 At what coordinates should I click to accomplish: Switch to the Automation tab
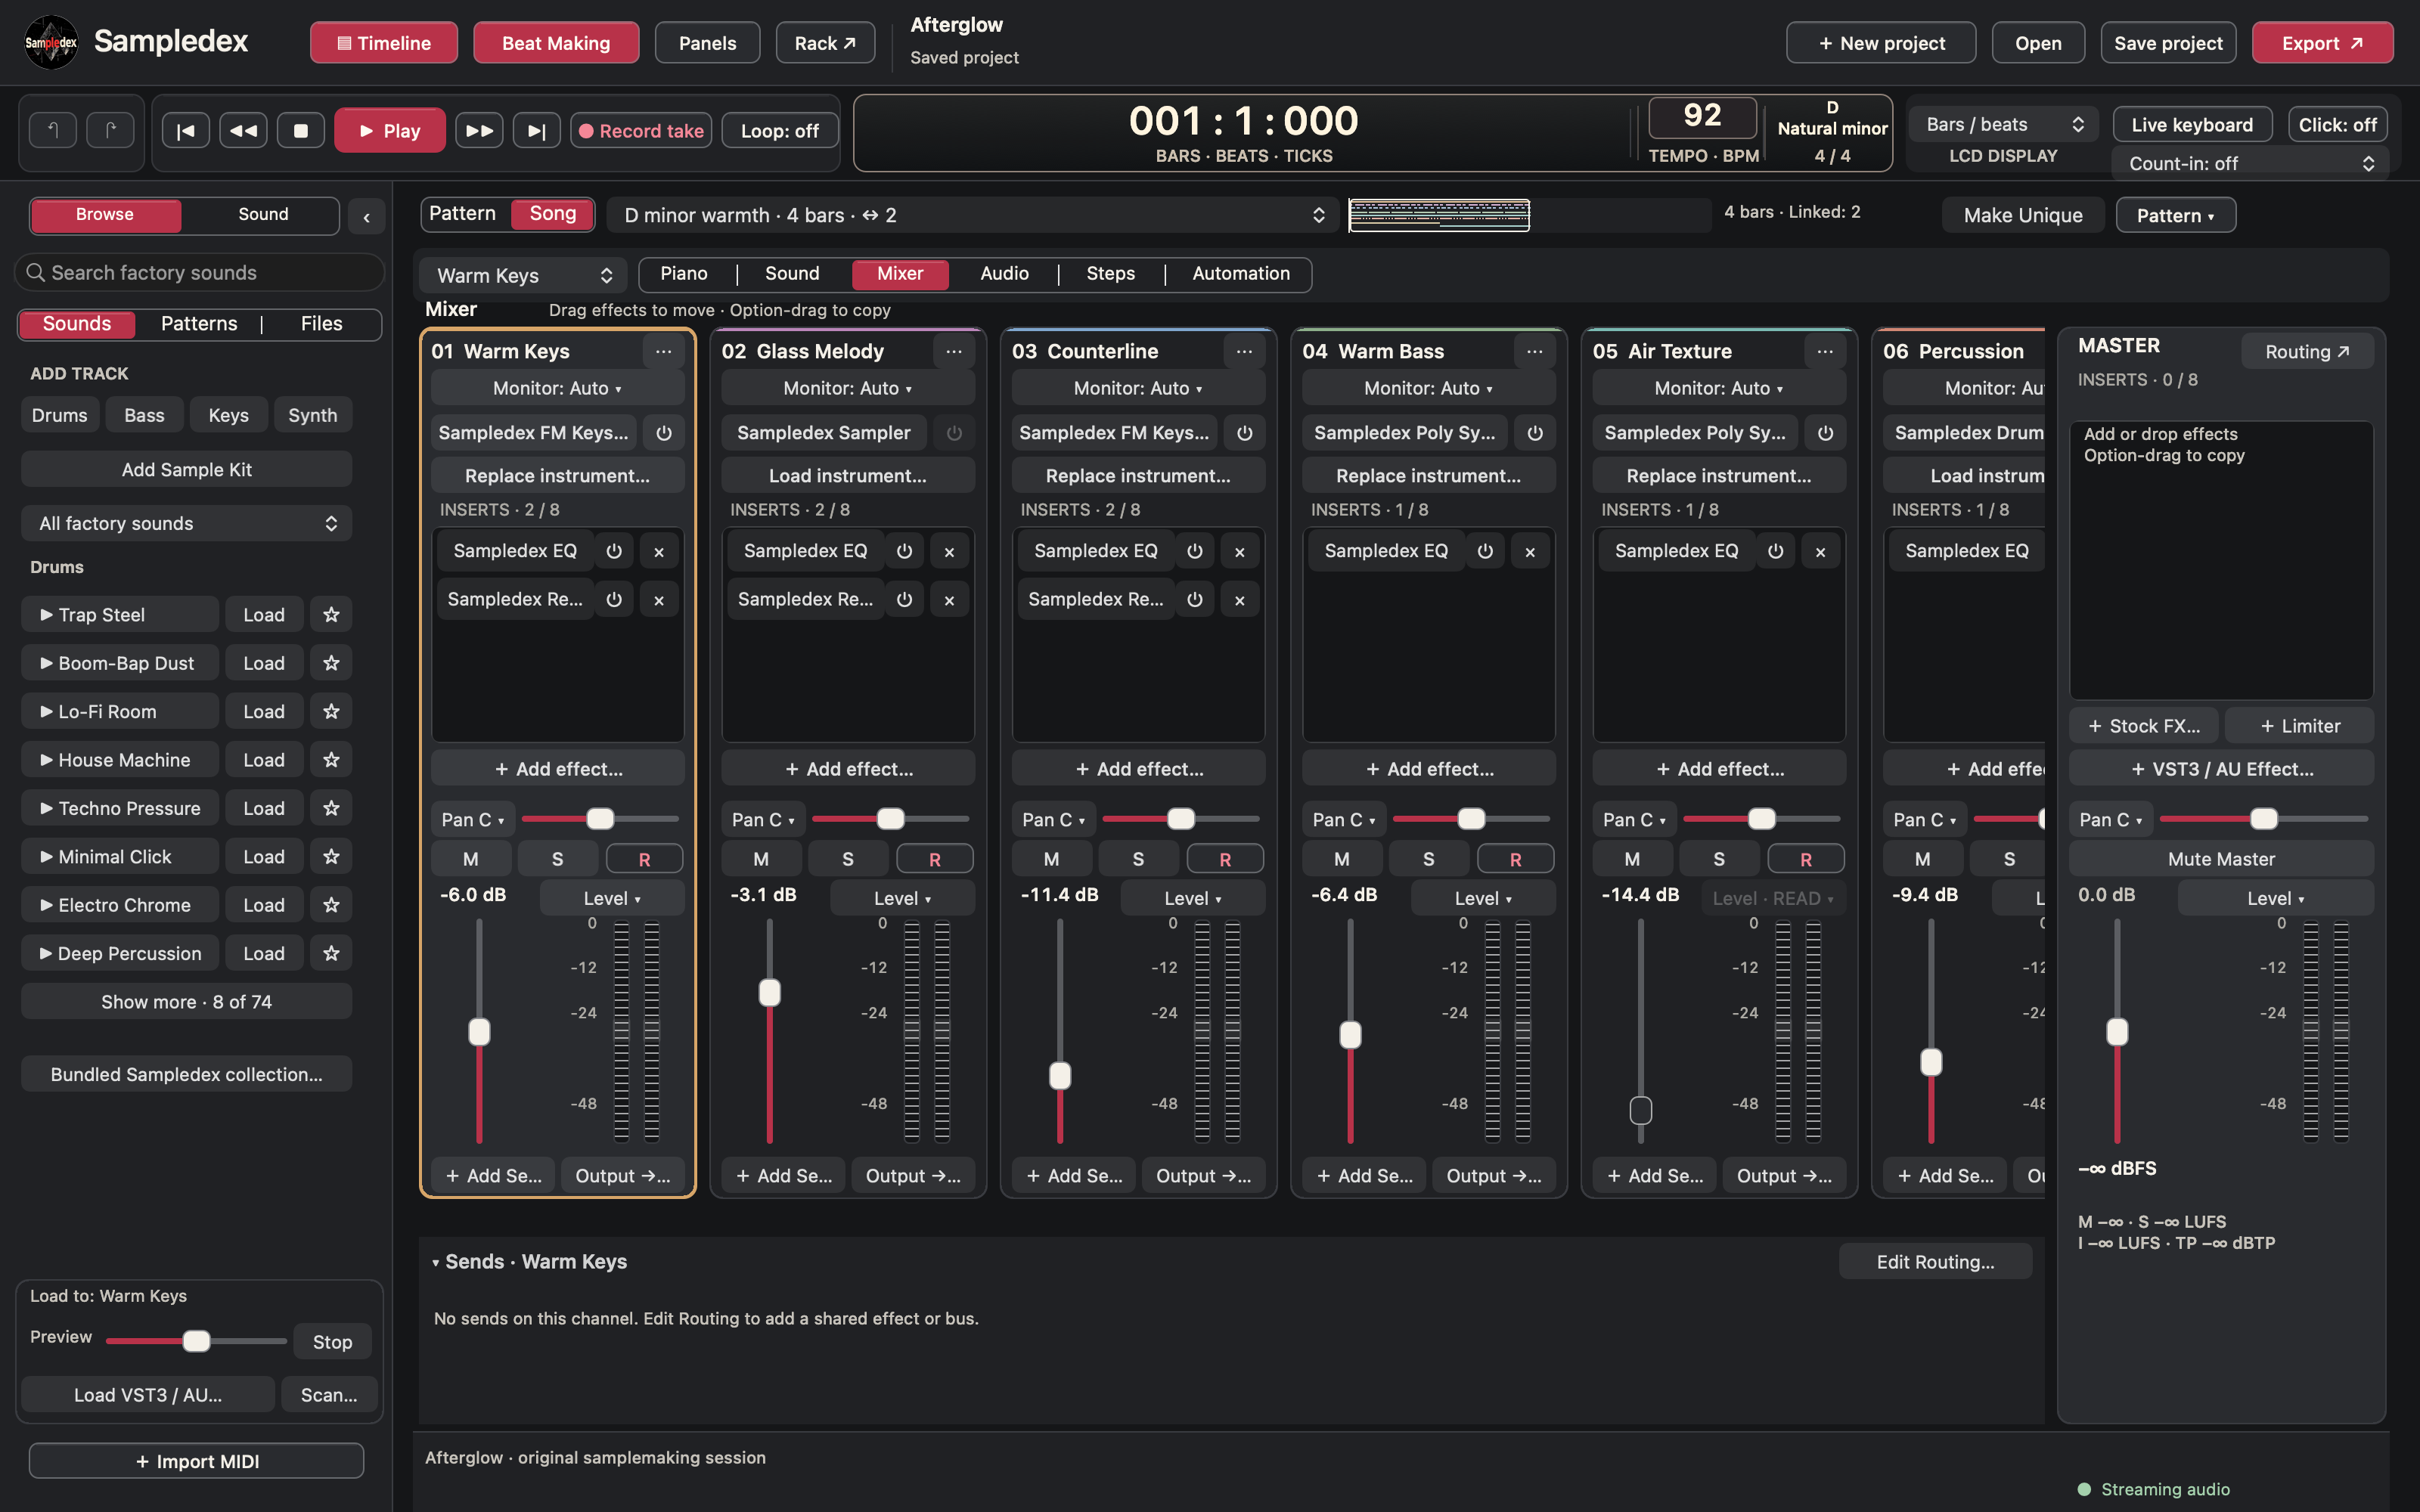(1241, 274)
